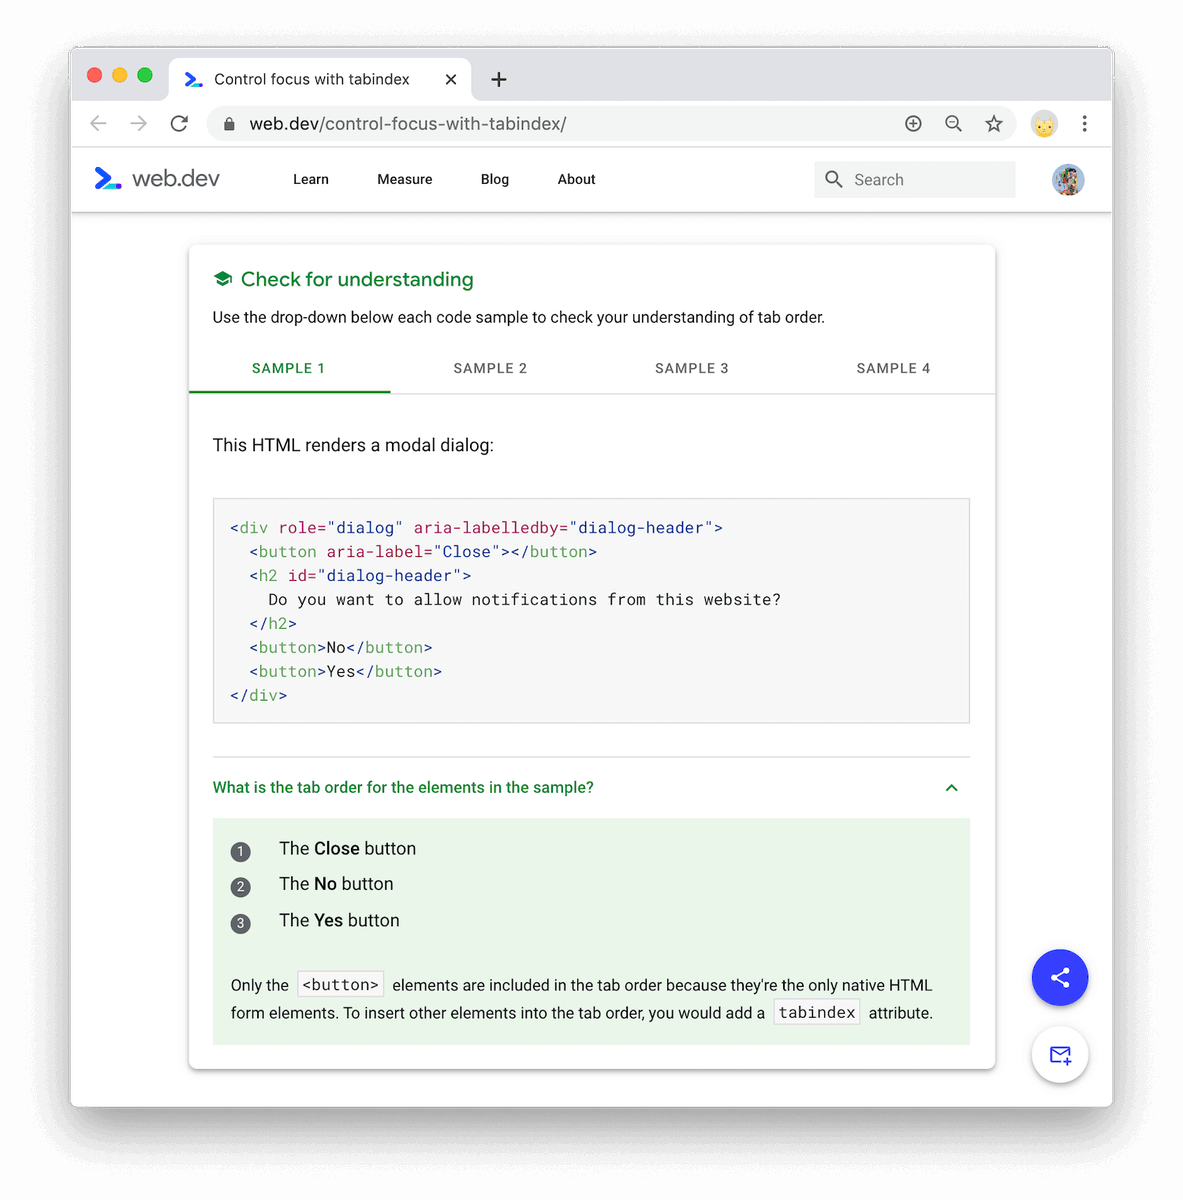Click the browser forward arrow
Viewport: 1183px width, 1200px height.
[x=139, y=123]
